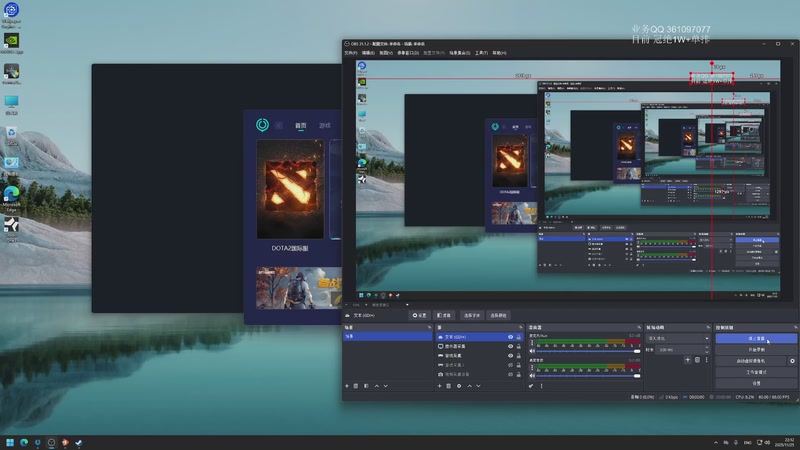Lock the 显示器采集 source

coord(519,346)
